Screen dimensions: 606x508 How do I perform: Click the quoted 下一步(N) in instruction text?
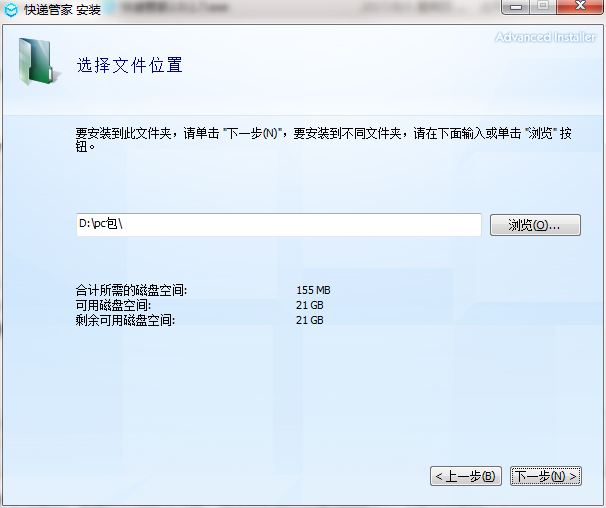(254, 132)
